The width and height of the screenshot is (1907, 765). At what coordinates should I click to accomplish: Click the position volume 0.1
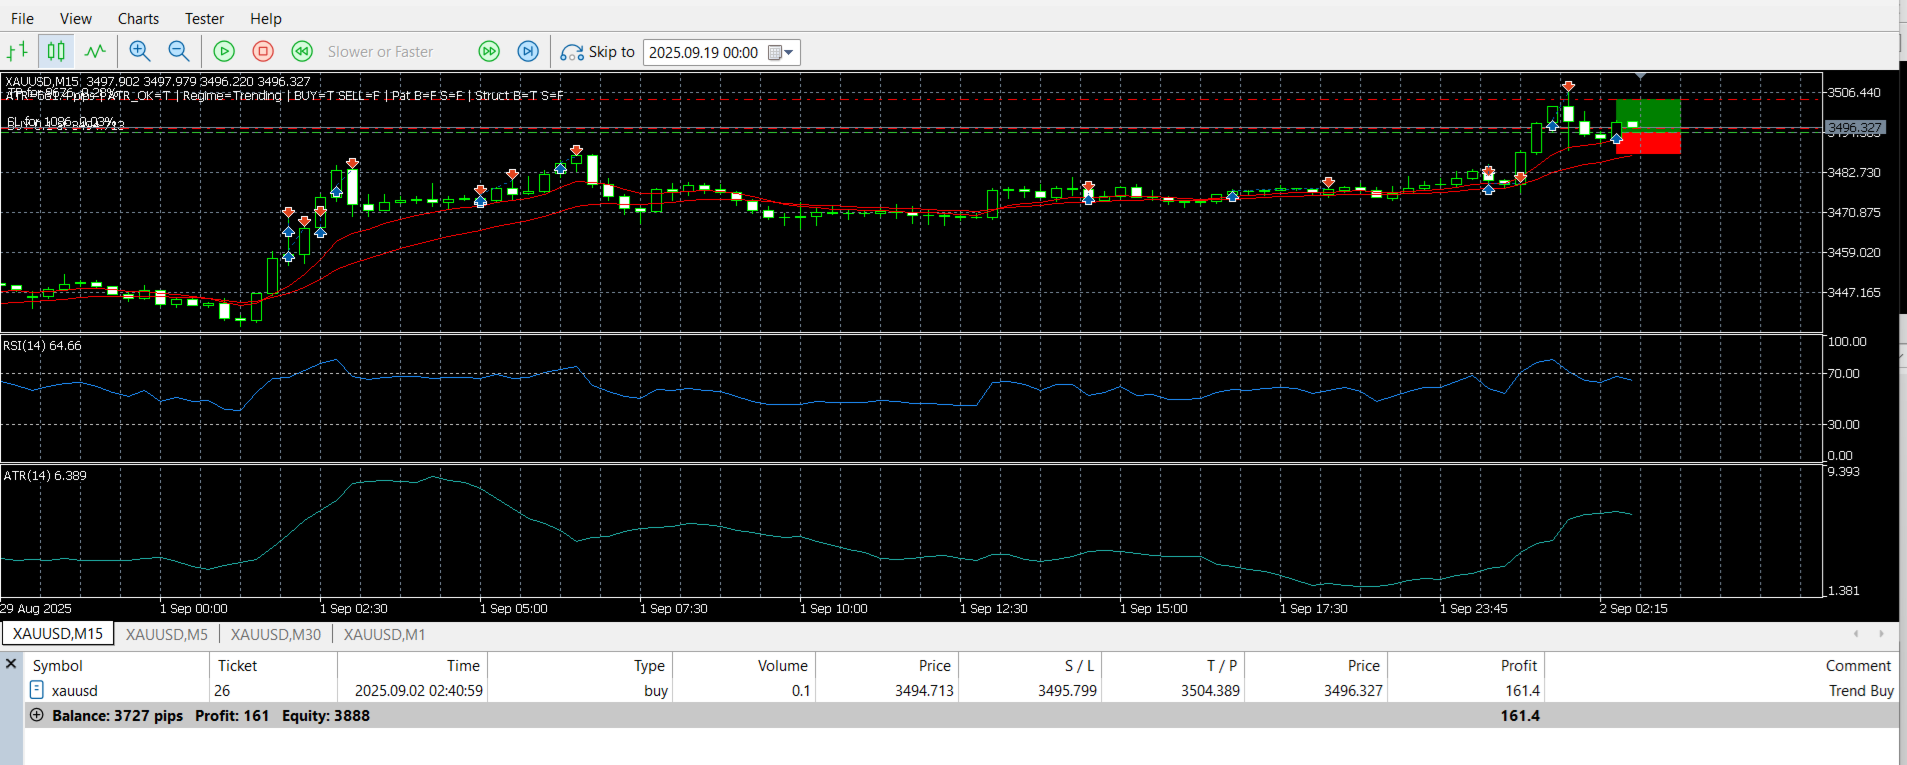[801, 691]
